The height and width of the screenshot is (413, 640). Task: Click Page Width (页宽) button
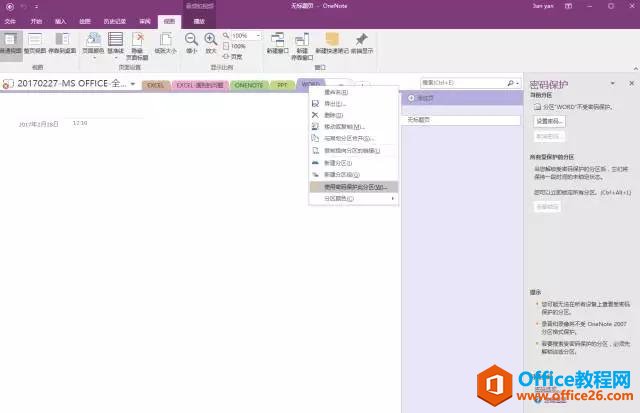(x=233, y=56)
